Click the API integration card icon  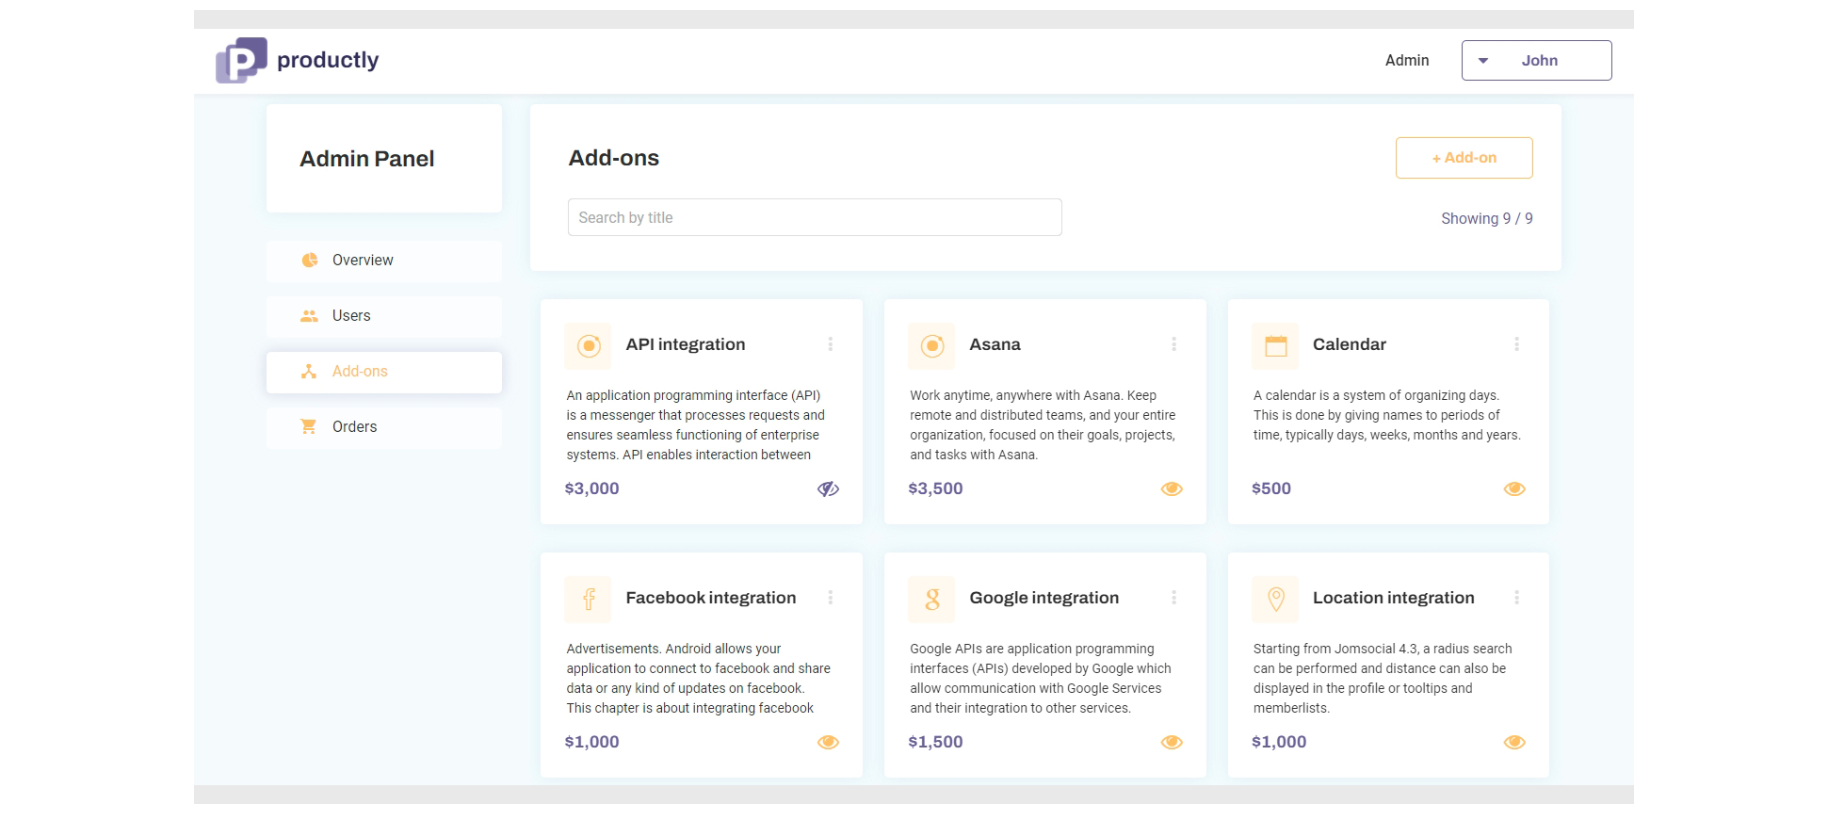588,346
